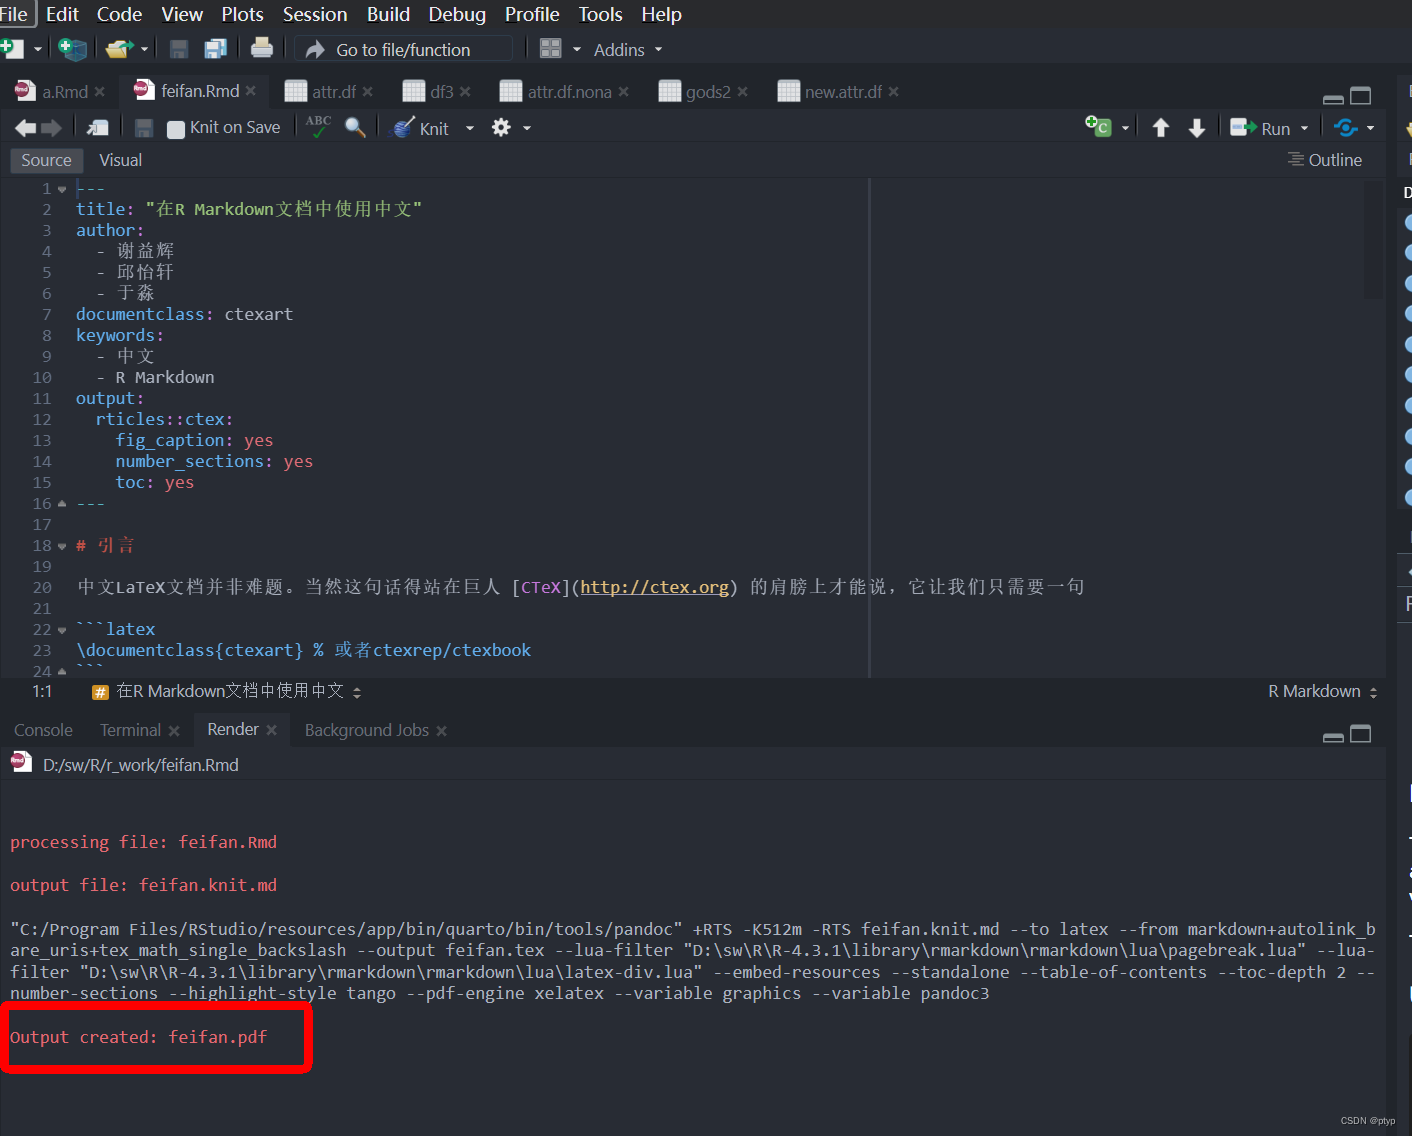This screenshot has width=1412, height=1136.
Task: Open the Run dropdown arrow
Action: (x=1304, y=128)
